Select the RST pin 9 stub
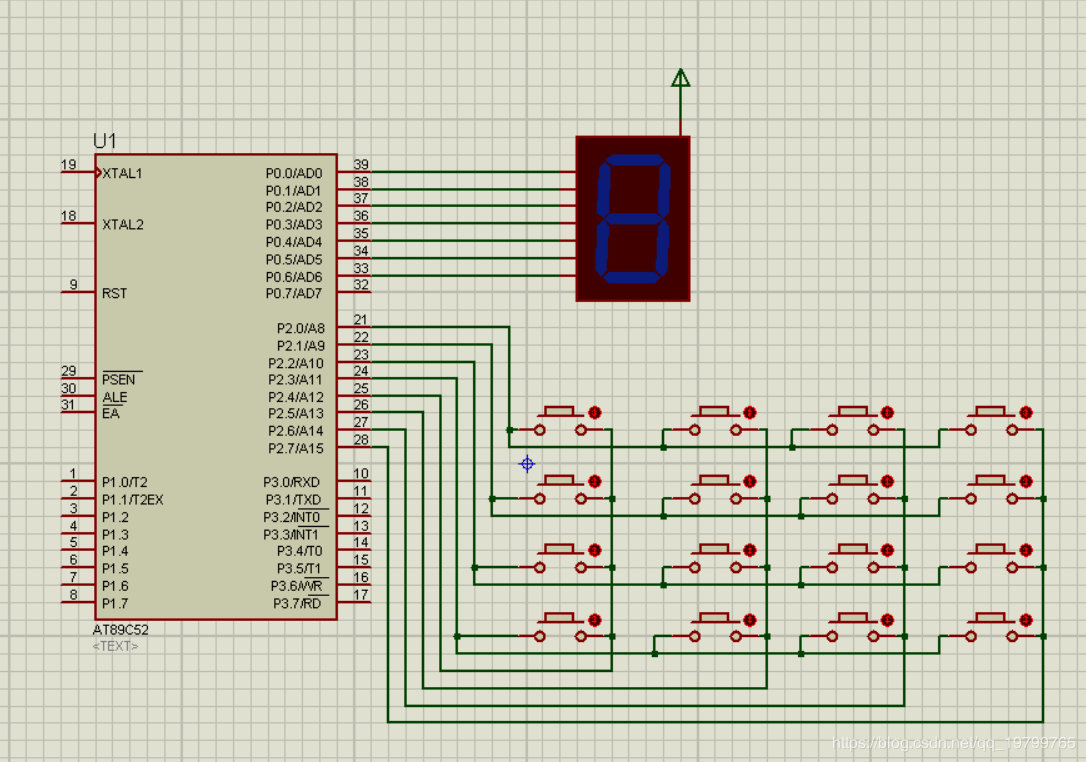This screenshot has height=762, width=1086. click(x=78, y=292)
